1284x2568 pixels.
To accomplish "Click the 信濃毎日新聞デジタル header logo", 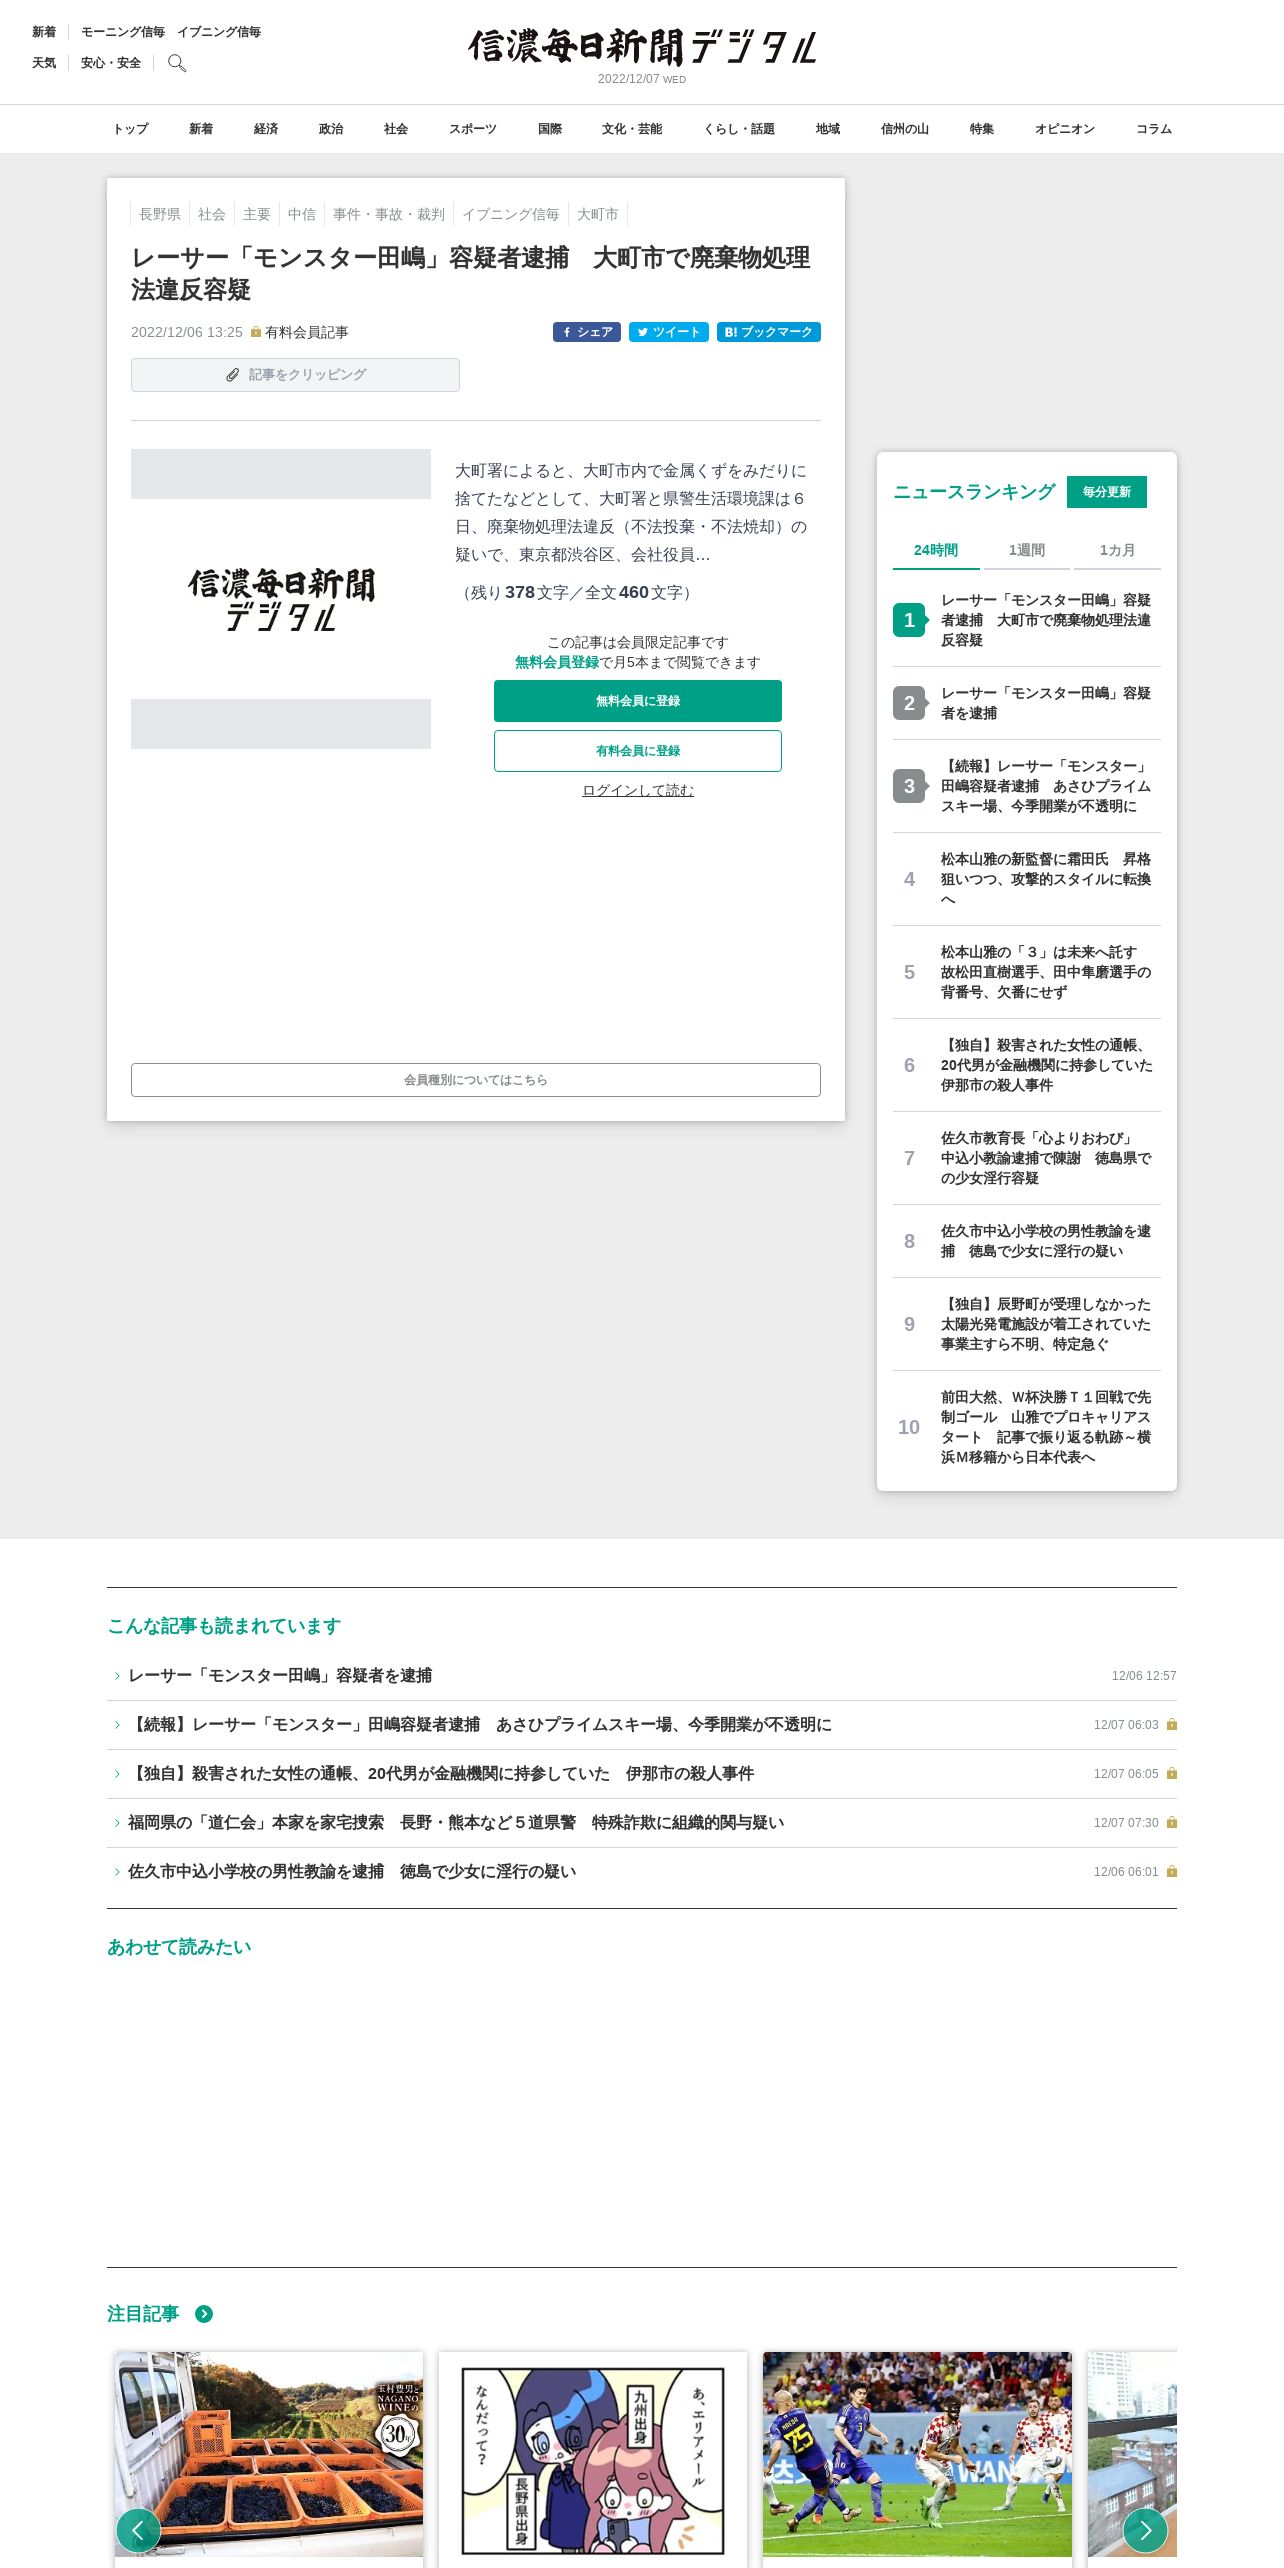I will (642, 47).
